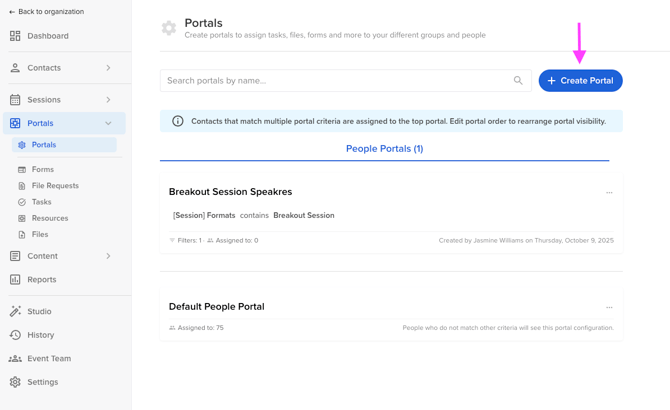Expand the Sessions sidebar section
The height and width of the screenshot is (410, 670).
point(108,100)
